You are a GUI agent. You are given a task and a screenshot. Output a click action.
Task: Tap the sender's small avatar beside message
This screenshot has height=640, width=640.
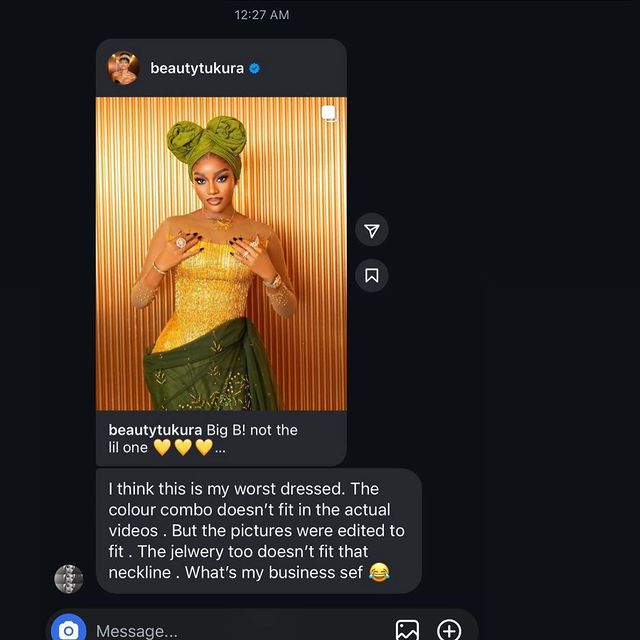pos(68,578)
